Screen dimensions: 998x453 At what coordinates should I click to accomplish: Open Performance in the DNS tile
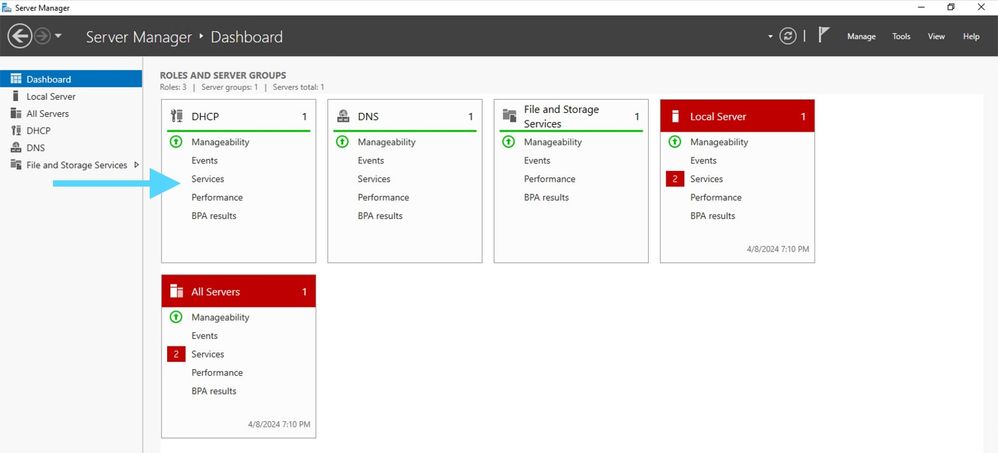click(x=383, y=197)
